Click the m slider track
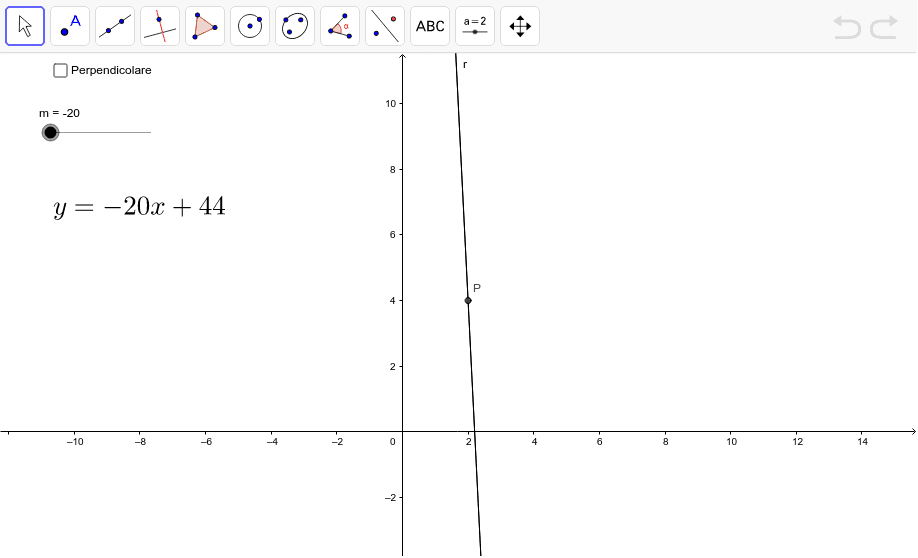Viewport: 918px width, 558px height. (101, 133)
